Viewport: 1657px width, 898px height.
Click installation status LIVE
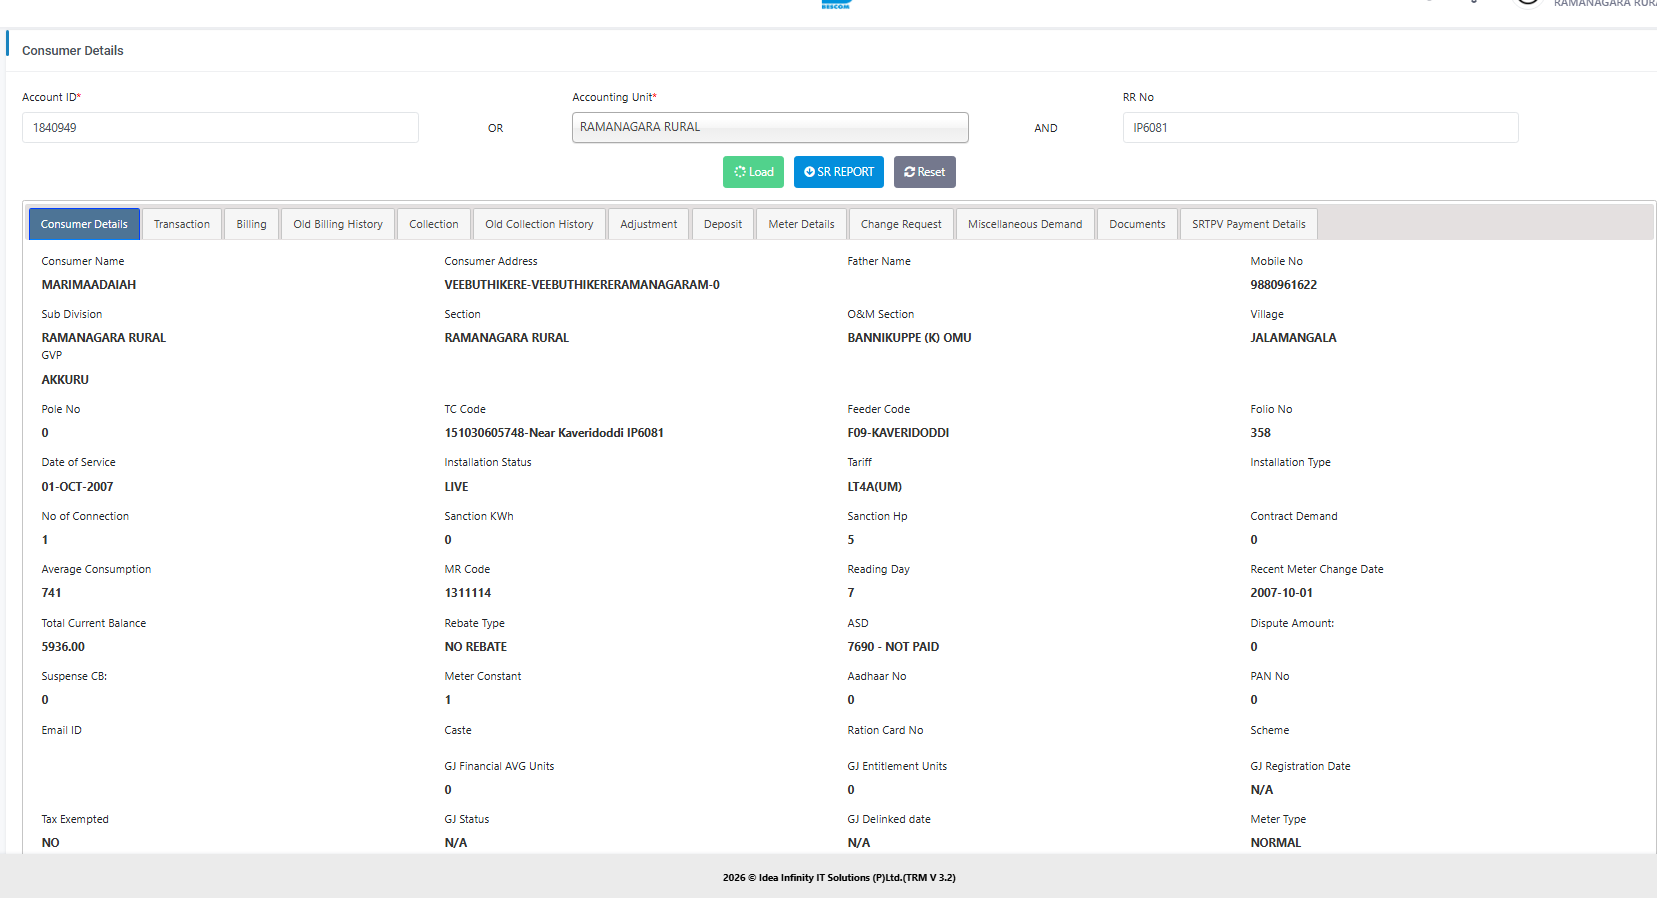(457, 487)
